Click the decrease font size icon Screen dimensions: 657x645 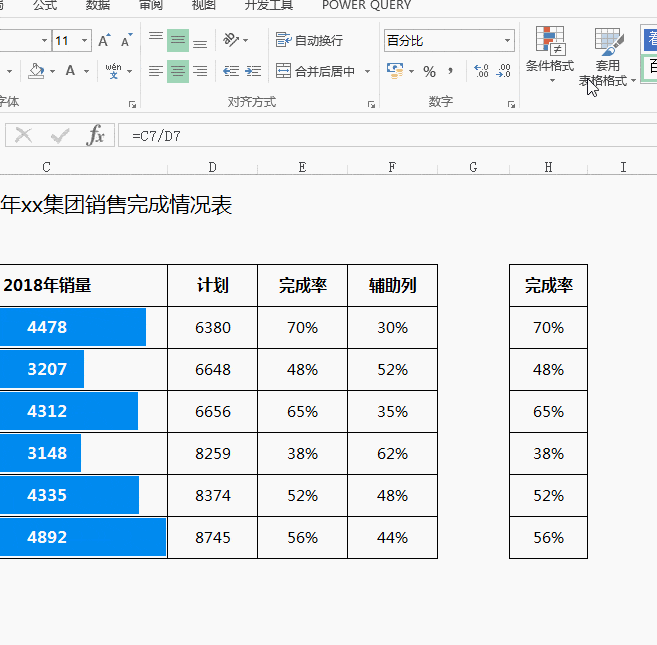pyautogui.click(x=127, y=41)
